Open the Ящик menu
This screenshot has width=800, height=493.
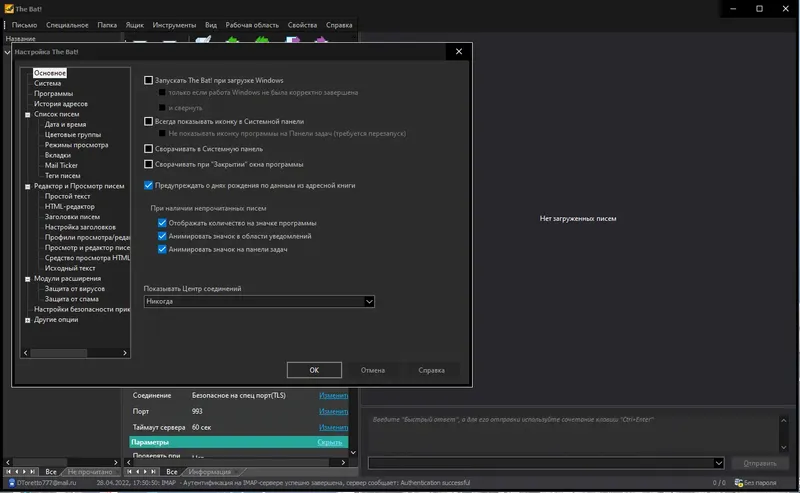click(x=135, y=25)
